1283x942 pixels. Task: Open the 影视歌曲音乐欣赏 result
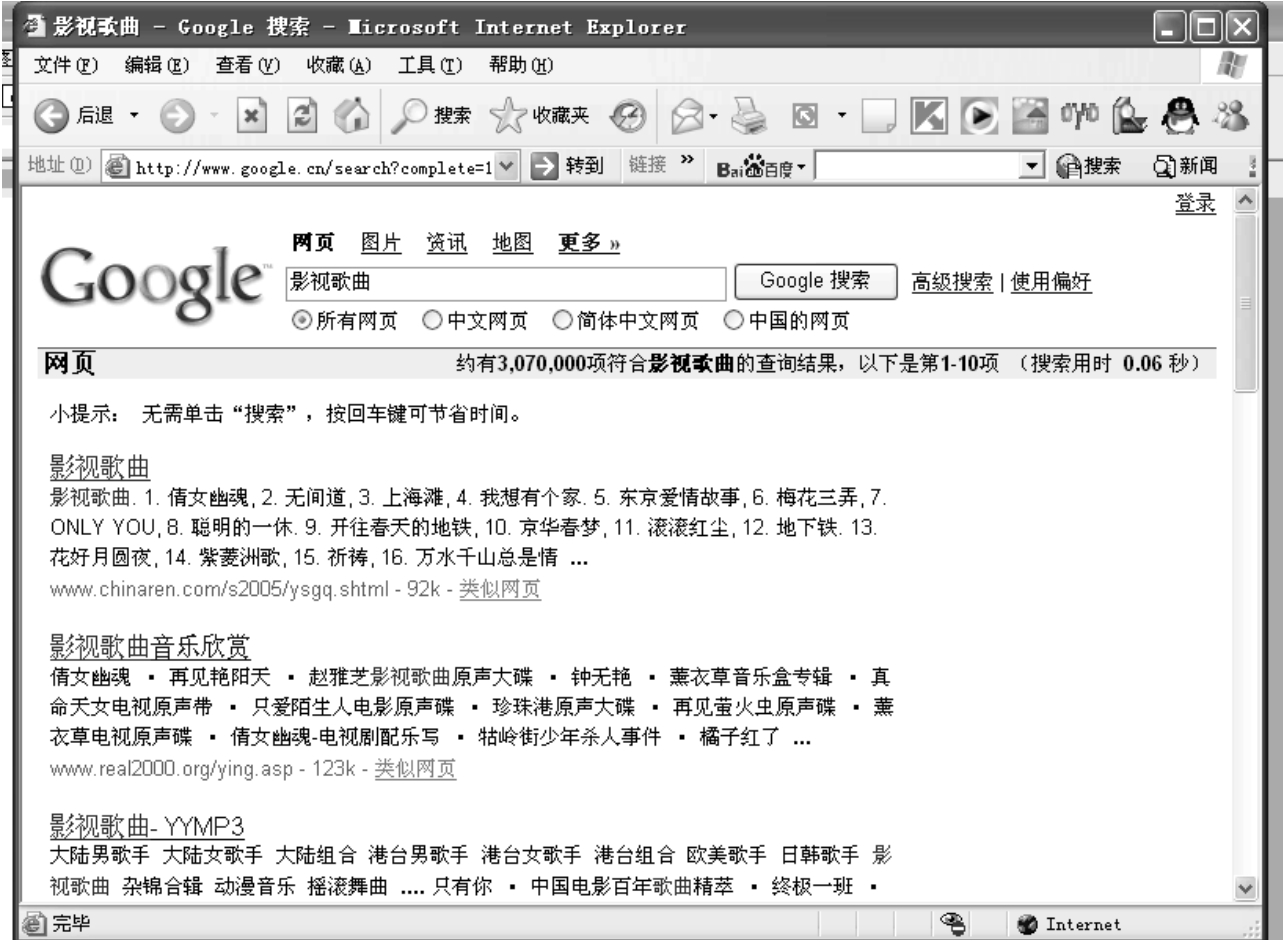[x=150, y=646]
